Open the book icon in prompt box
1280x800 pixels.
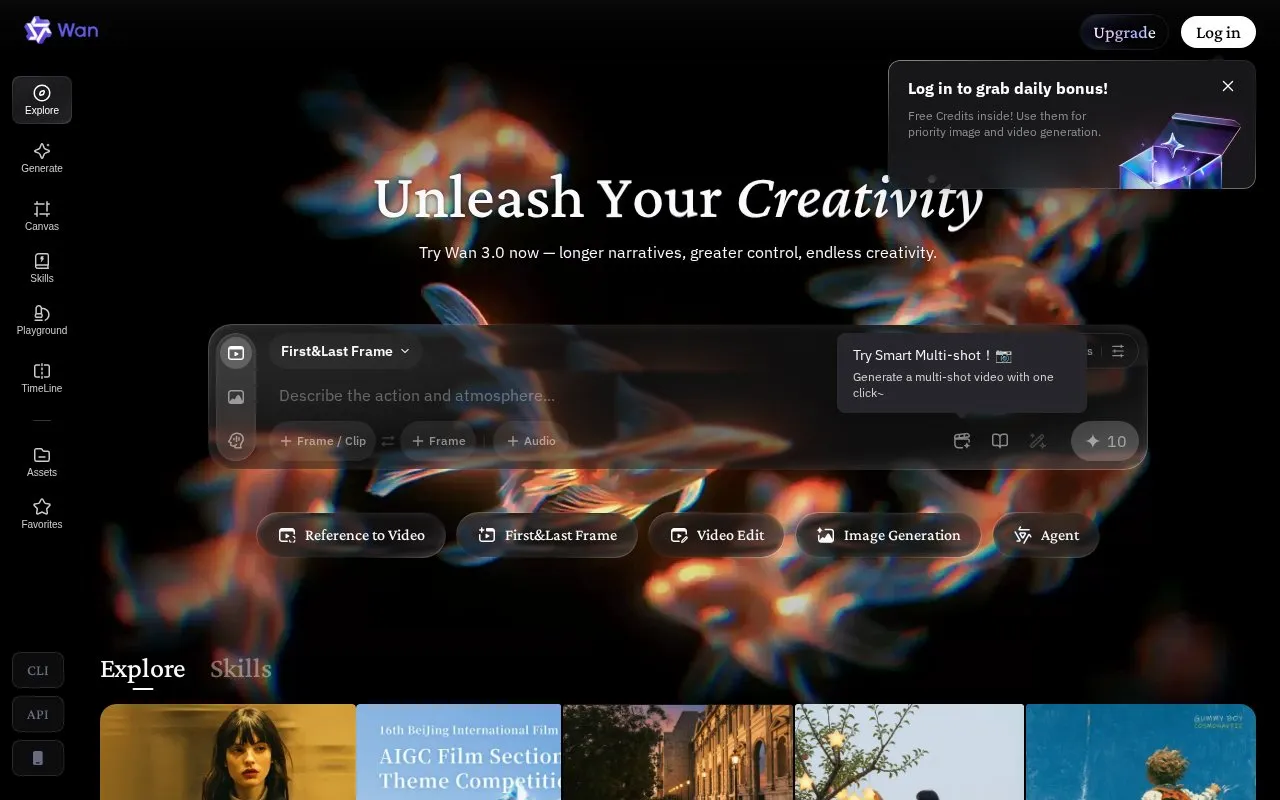(x=1000, y=441)
